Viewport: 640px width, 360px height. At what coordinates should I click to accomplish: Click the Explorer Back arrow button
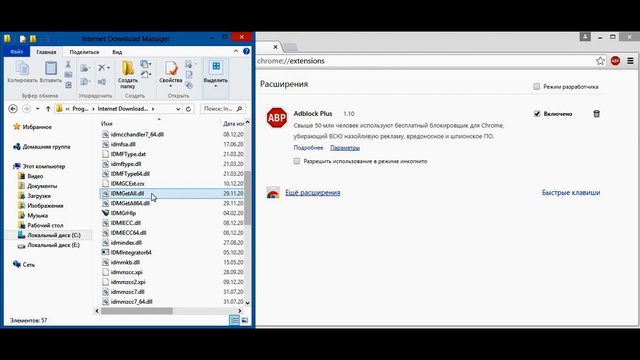(x=13, y=109)
